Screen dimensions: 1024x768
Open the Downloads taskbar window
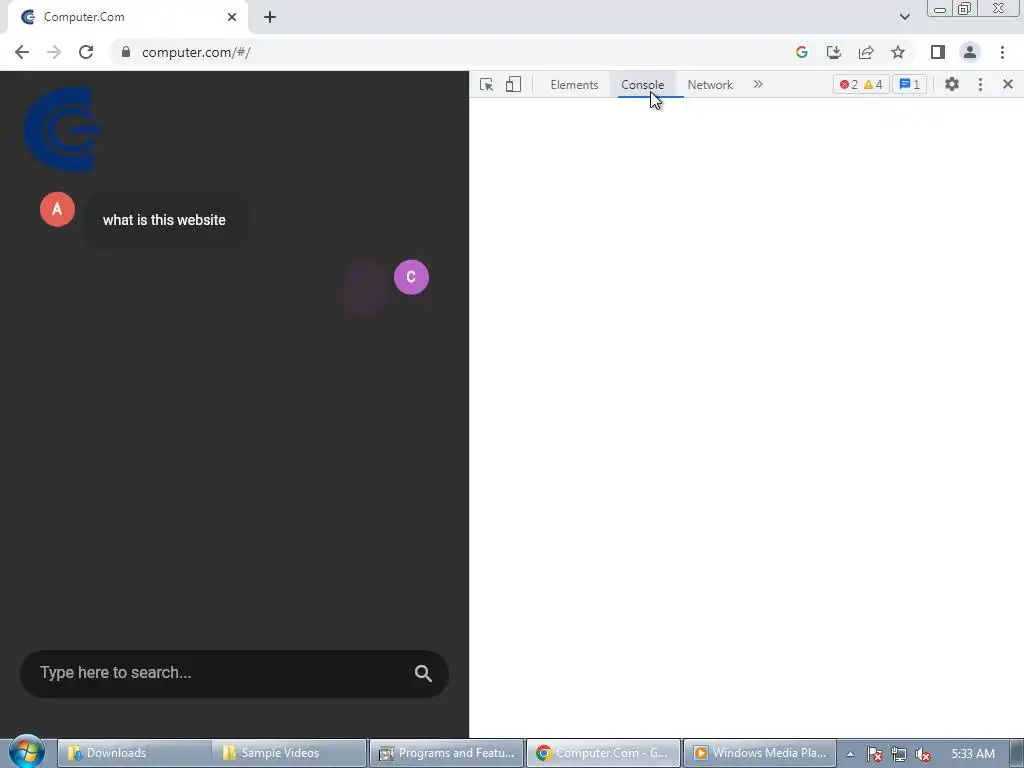pyautogui.click(x=135, y=753)
